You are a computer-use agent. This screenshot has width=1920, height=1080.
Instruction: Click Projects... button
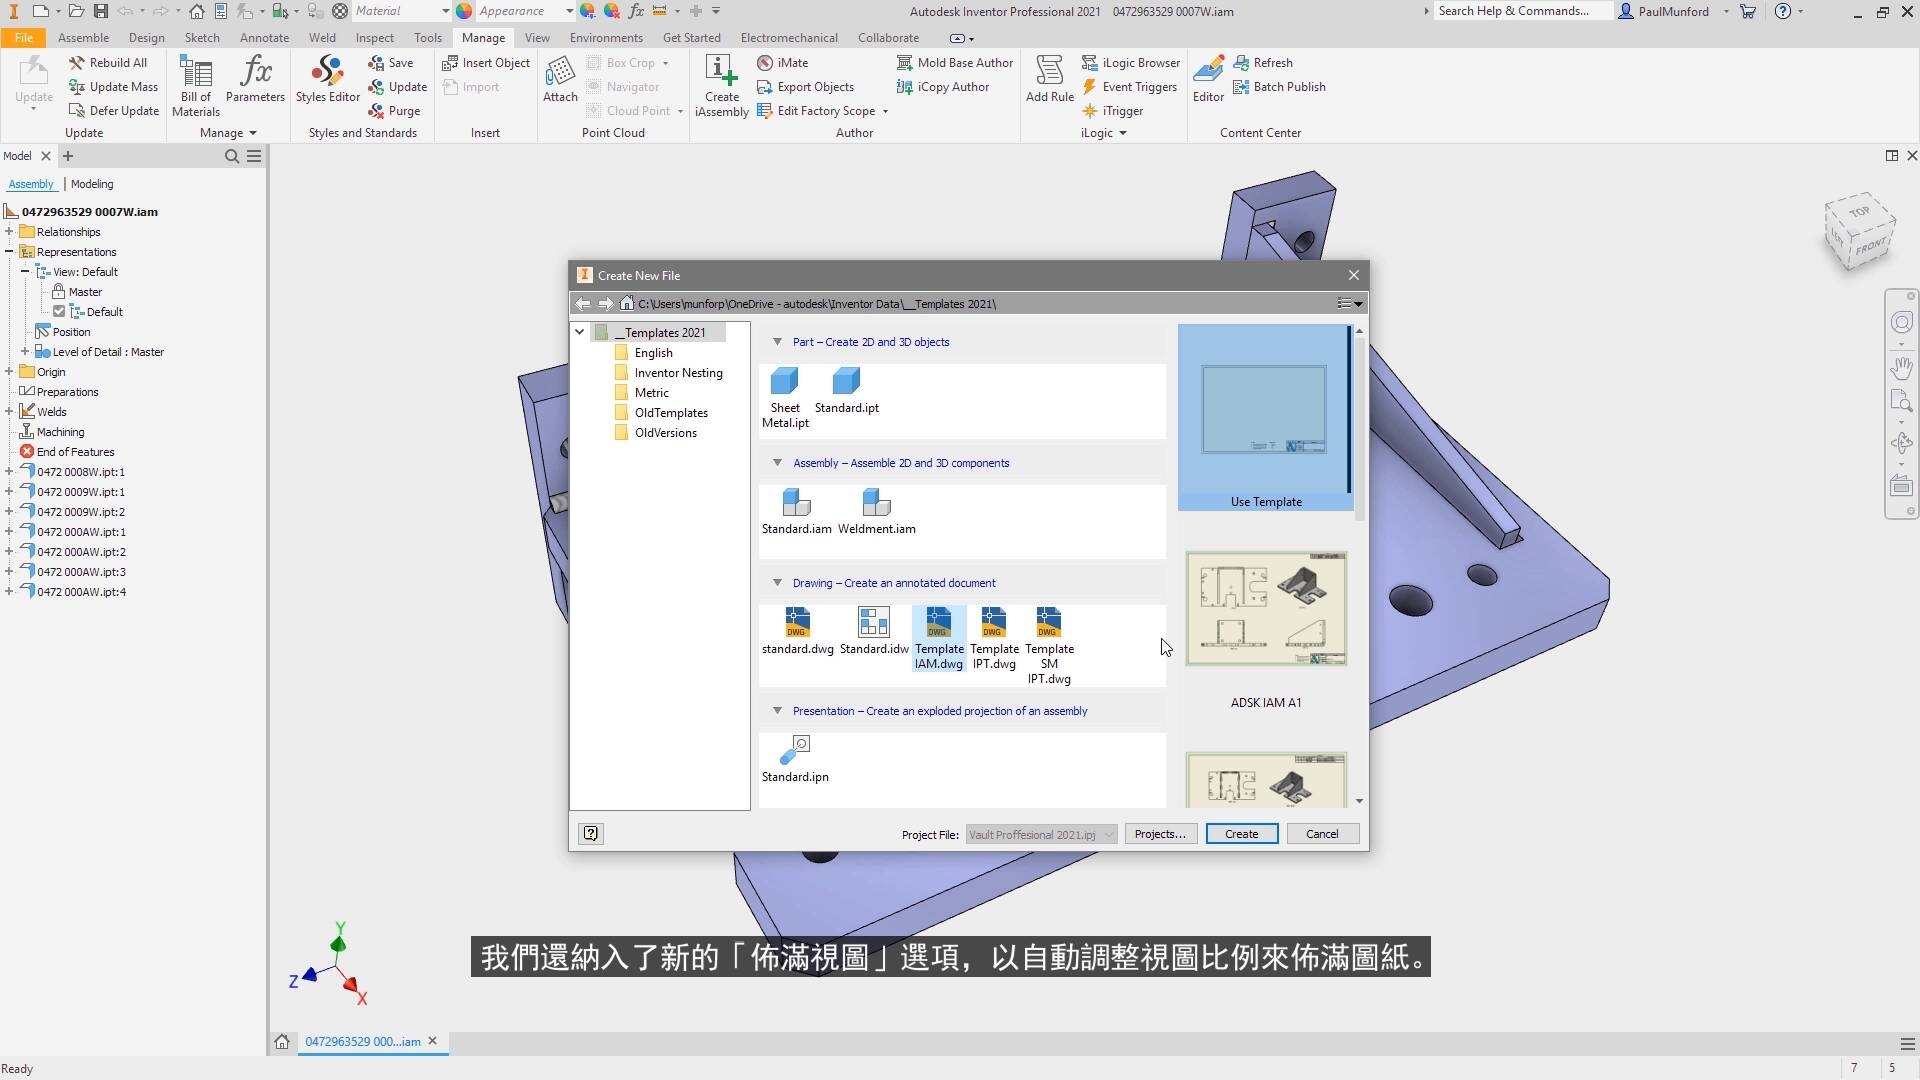tap(1160, 834)
